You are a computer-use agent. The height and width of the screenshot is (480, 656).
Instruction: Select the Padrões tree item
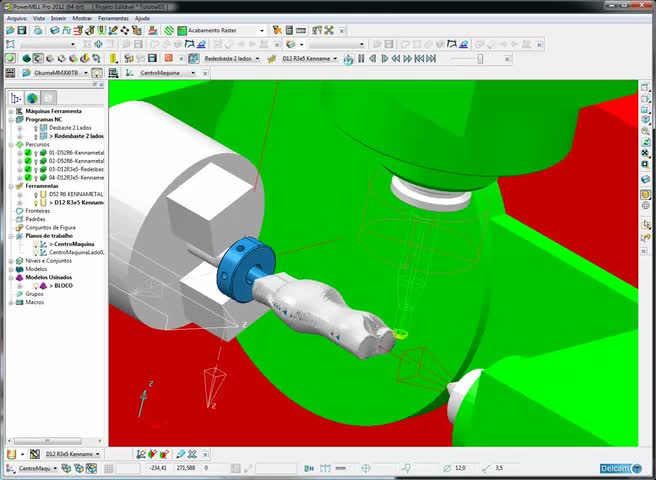pyautogui.click(x=35, y=219)
